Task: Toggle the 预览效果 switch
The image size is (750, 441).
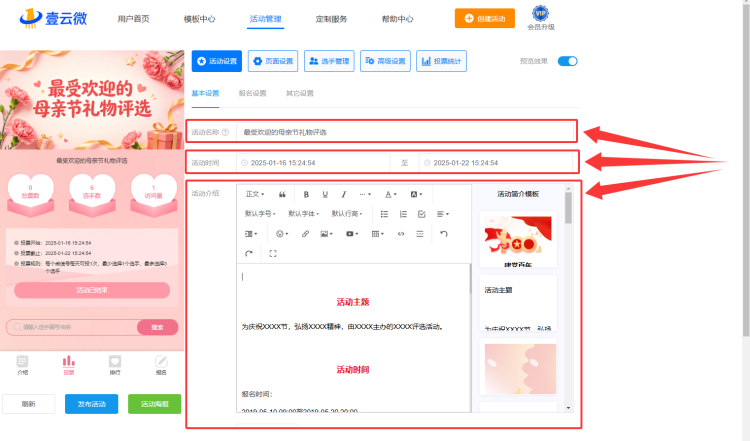Action: point(568,61)
